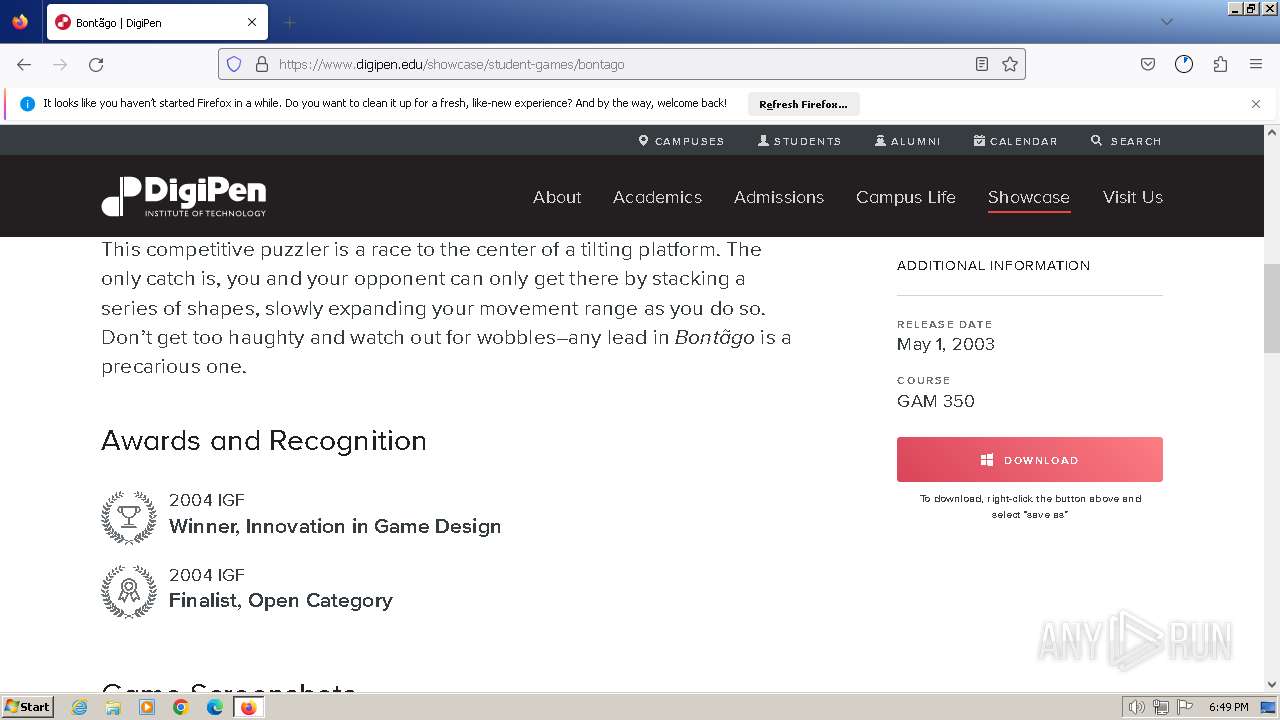Open the Calendar link
This screenshot has height=720, width=1280.
pyautogui.click(x=1015, y=141)
